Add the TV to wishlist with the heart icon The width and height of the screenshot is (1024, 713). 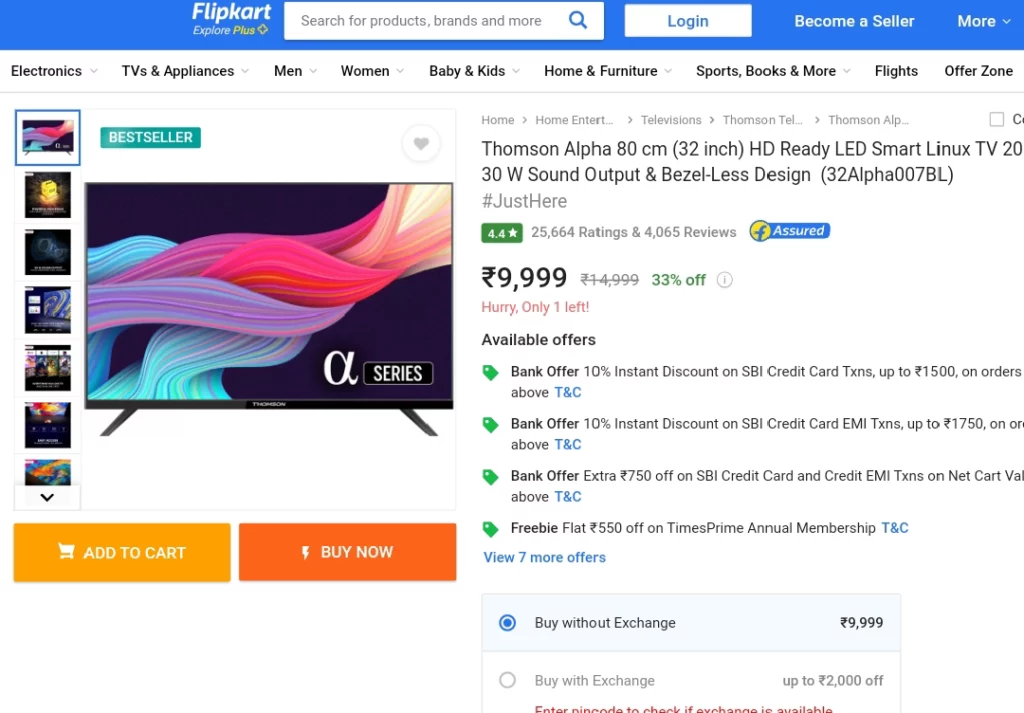421,144
